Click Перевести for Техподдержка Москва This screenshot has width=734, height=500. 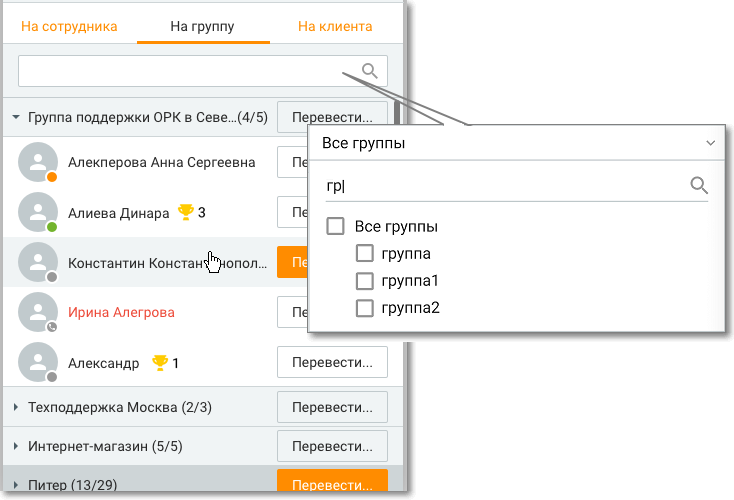[332, 407]
